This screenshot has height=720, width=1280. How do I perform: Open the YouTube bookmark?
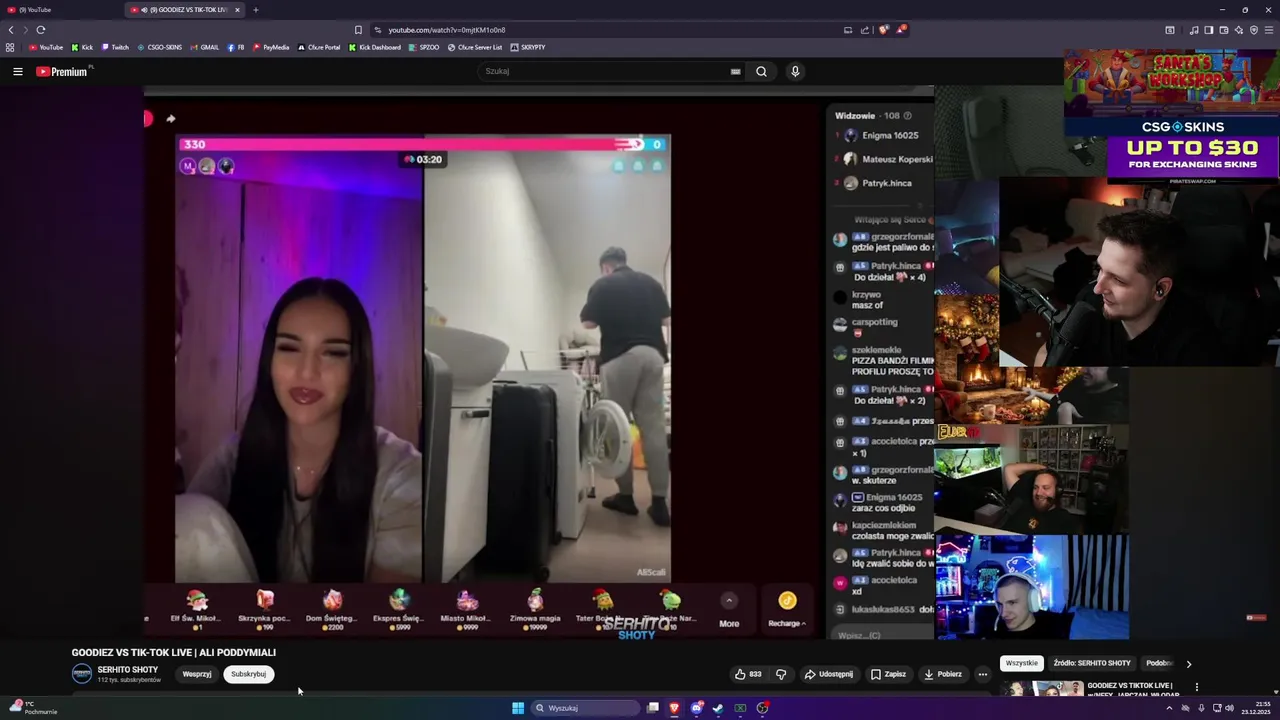(x=46, y=47)
